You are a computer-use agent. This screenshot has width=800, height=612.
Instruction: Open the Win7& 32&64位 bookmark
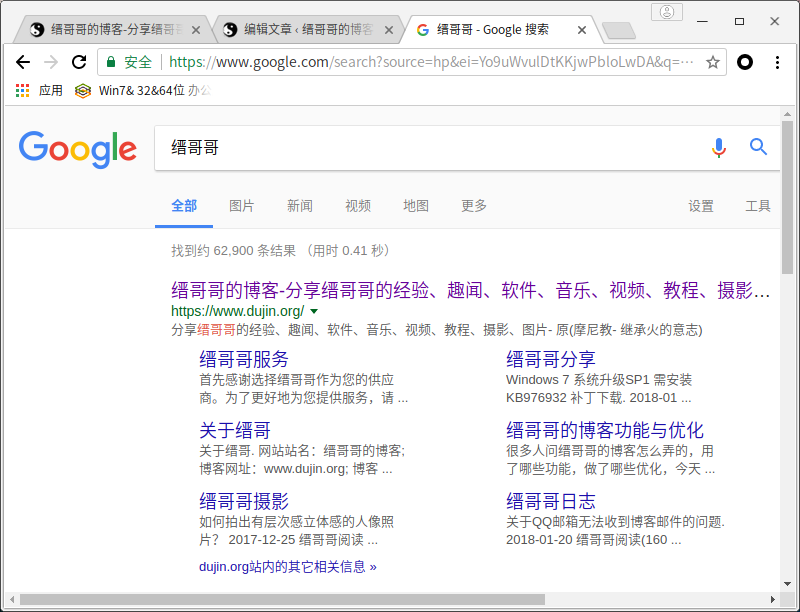point(143,91)
